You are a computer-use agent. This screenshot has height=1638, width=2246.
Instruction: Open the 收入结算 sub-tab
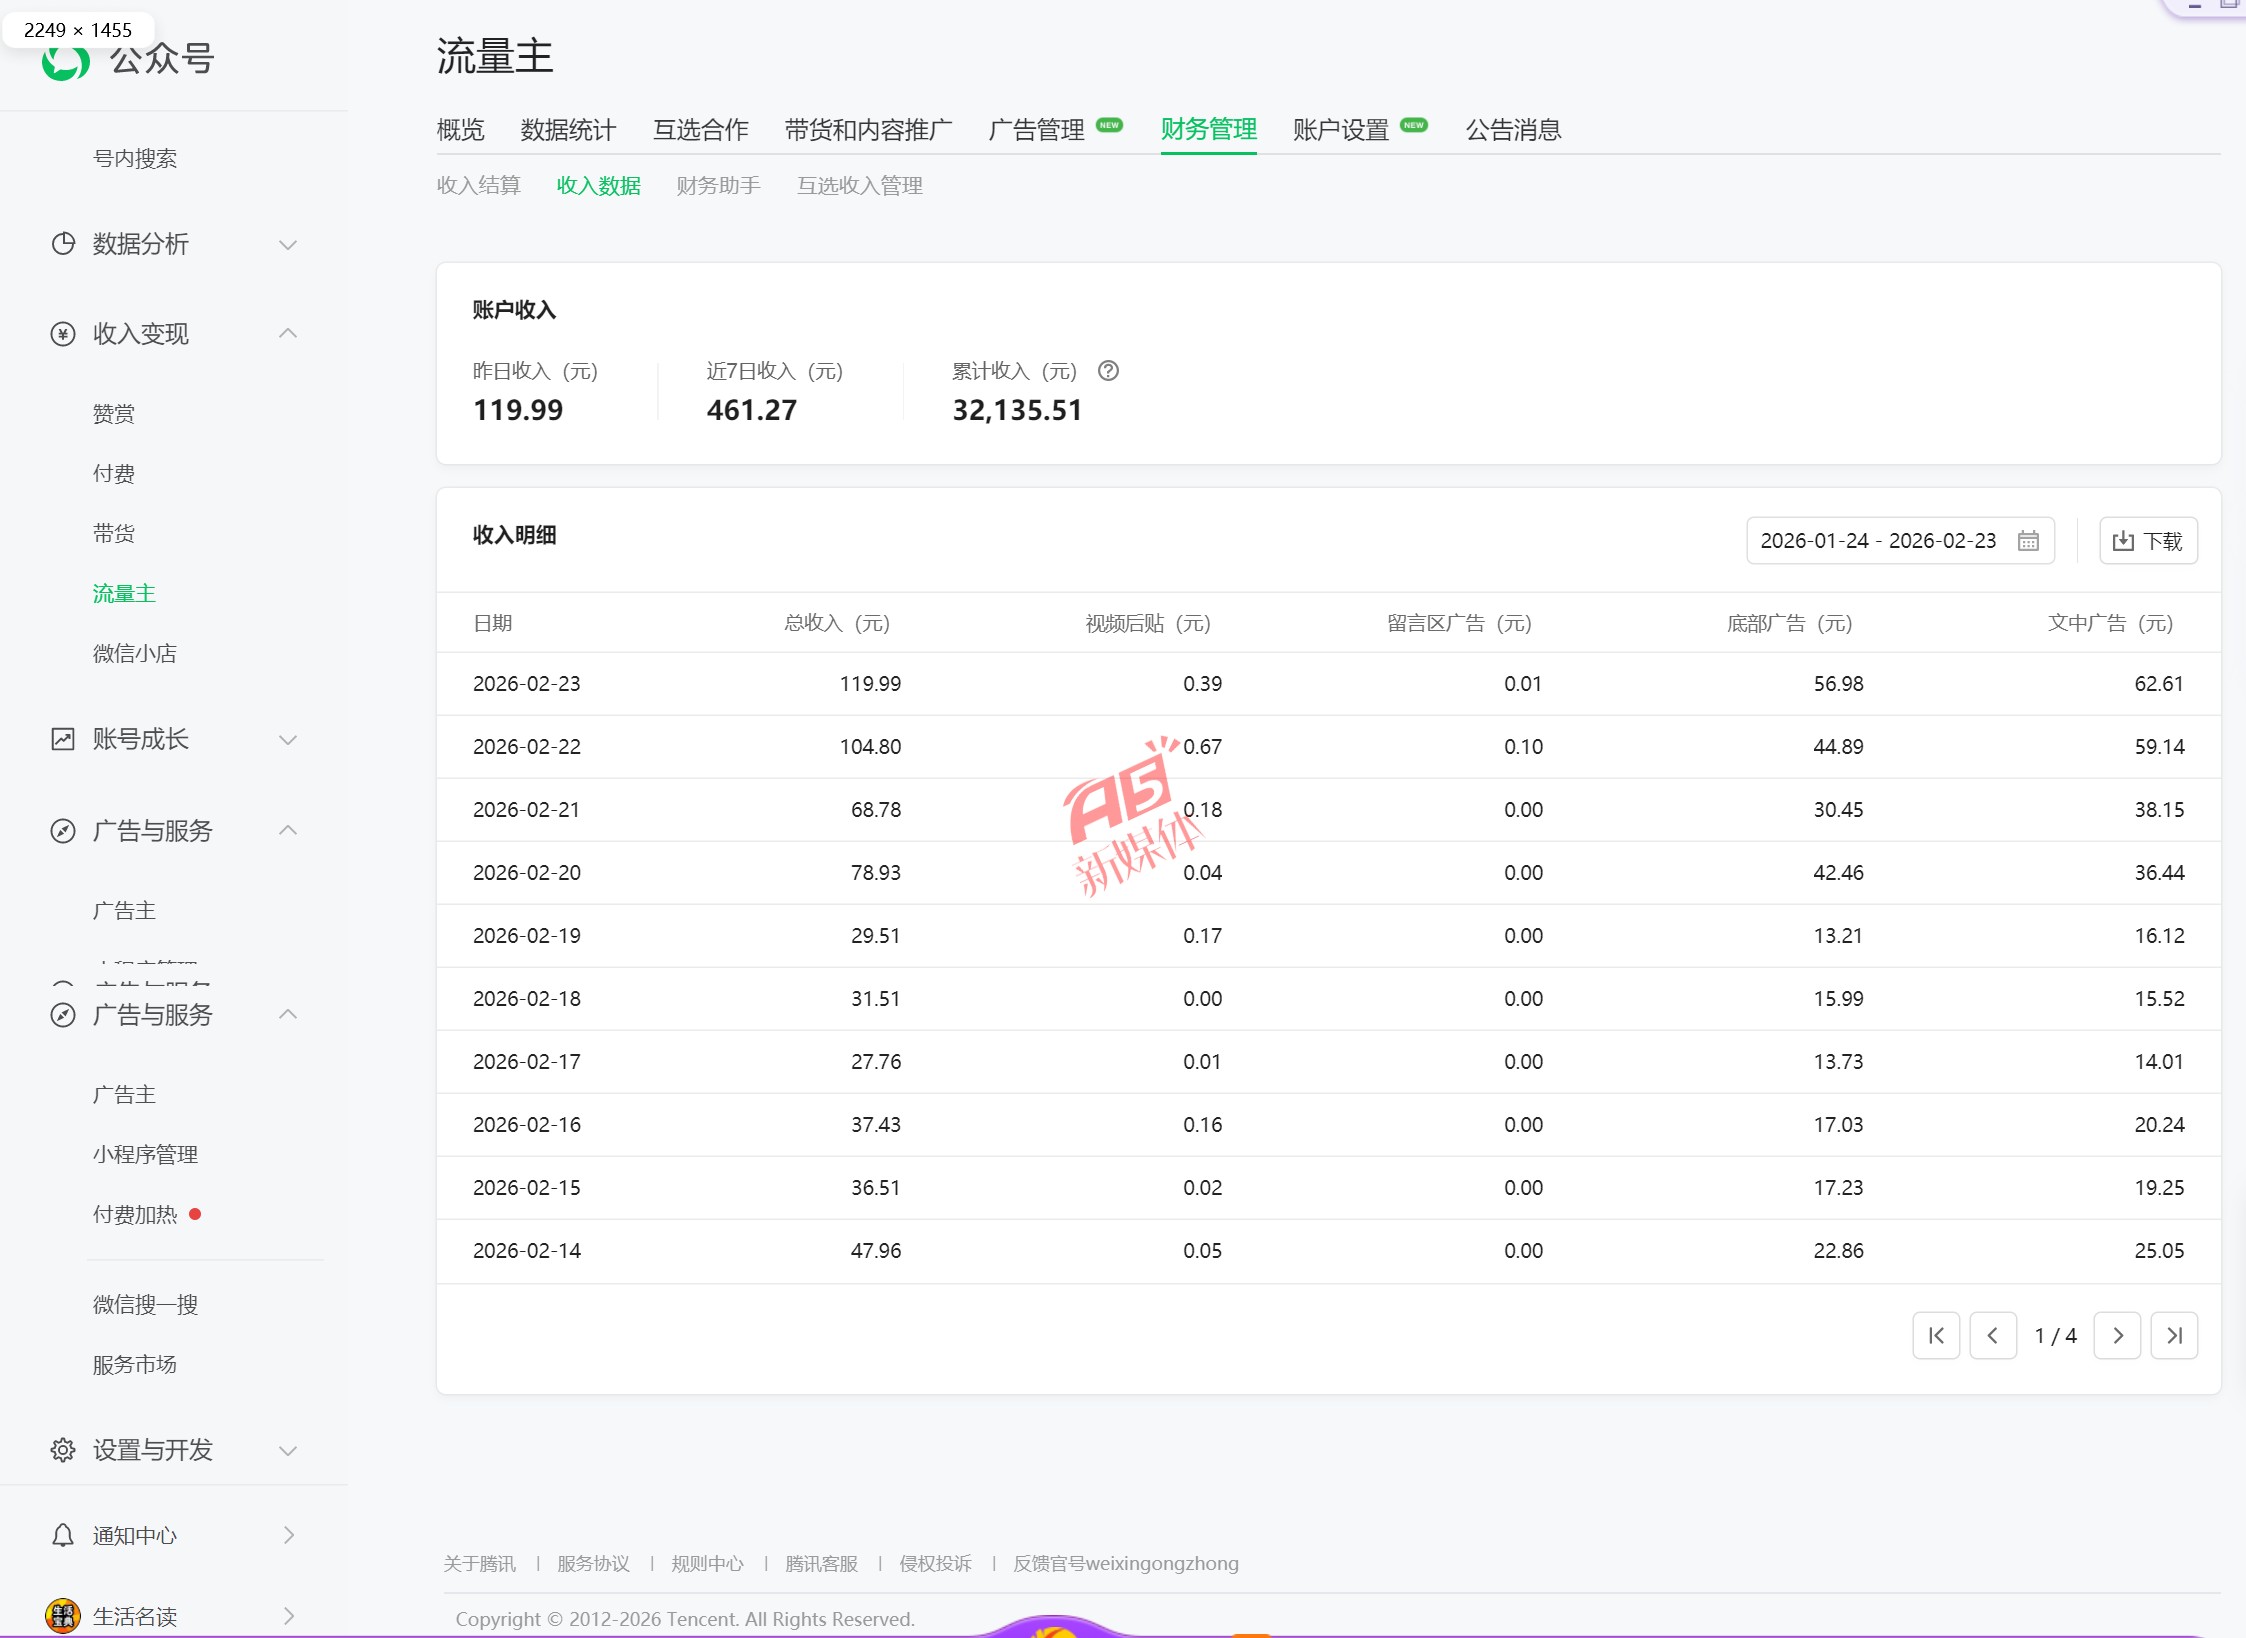pyautogui.click(x=478, y=186)
